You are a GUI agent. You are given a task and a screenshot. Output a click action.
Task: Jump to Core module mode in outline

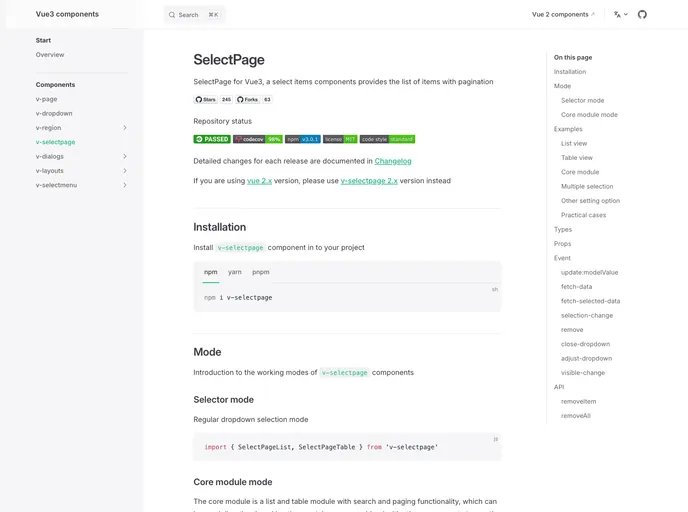pyautogui.click(x=589, y=115)
